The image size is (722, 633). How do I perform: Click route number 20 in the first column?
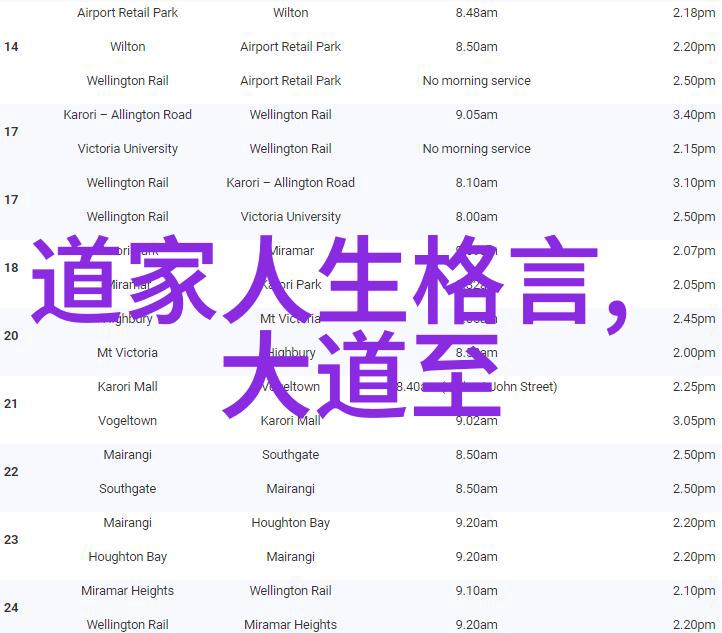pyautogui.click(x=11, y=336)
